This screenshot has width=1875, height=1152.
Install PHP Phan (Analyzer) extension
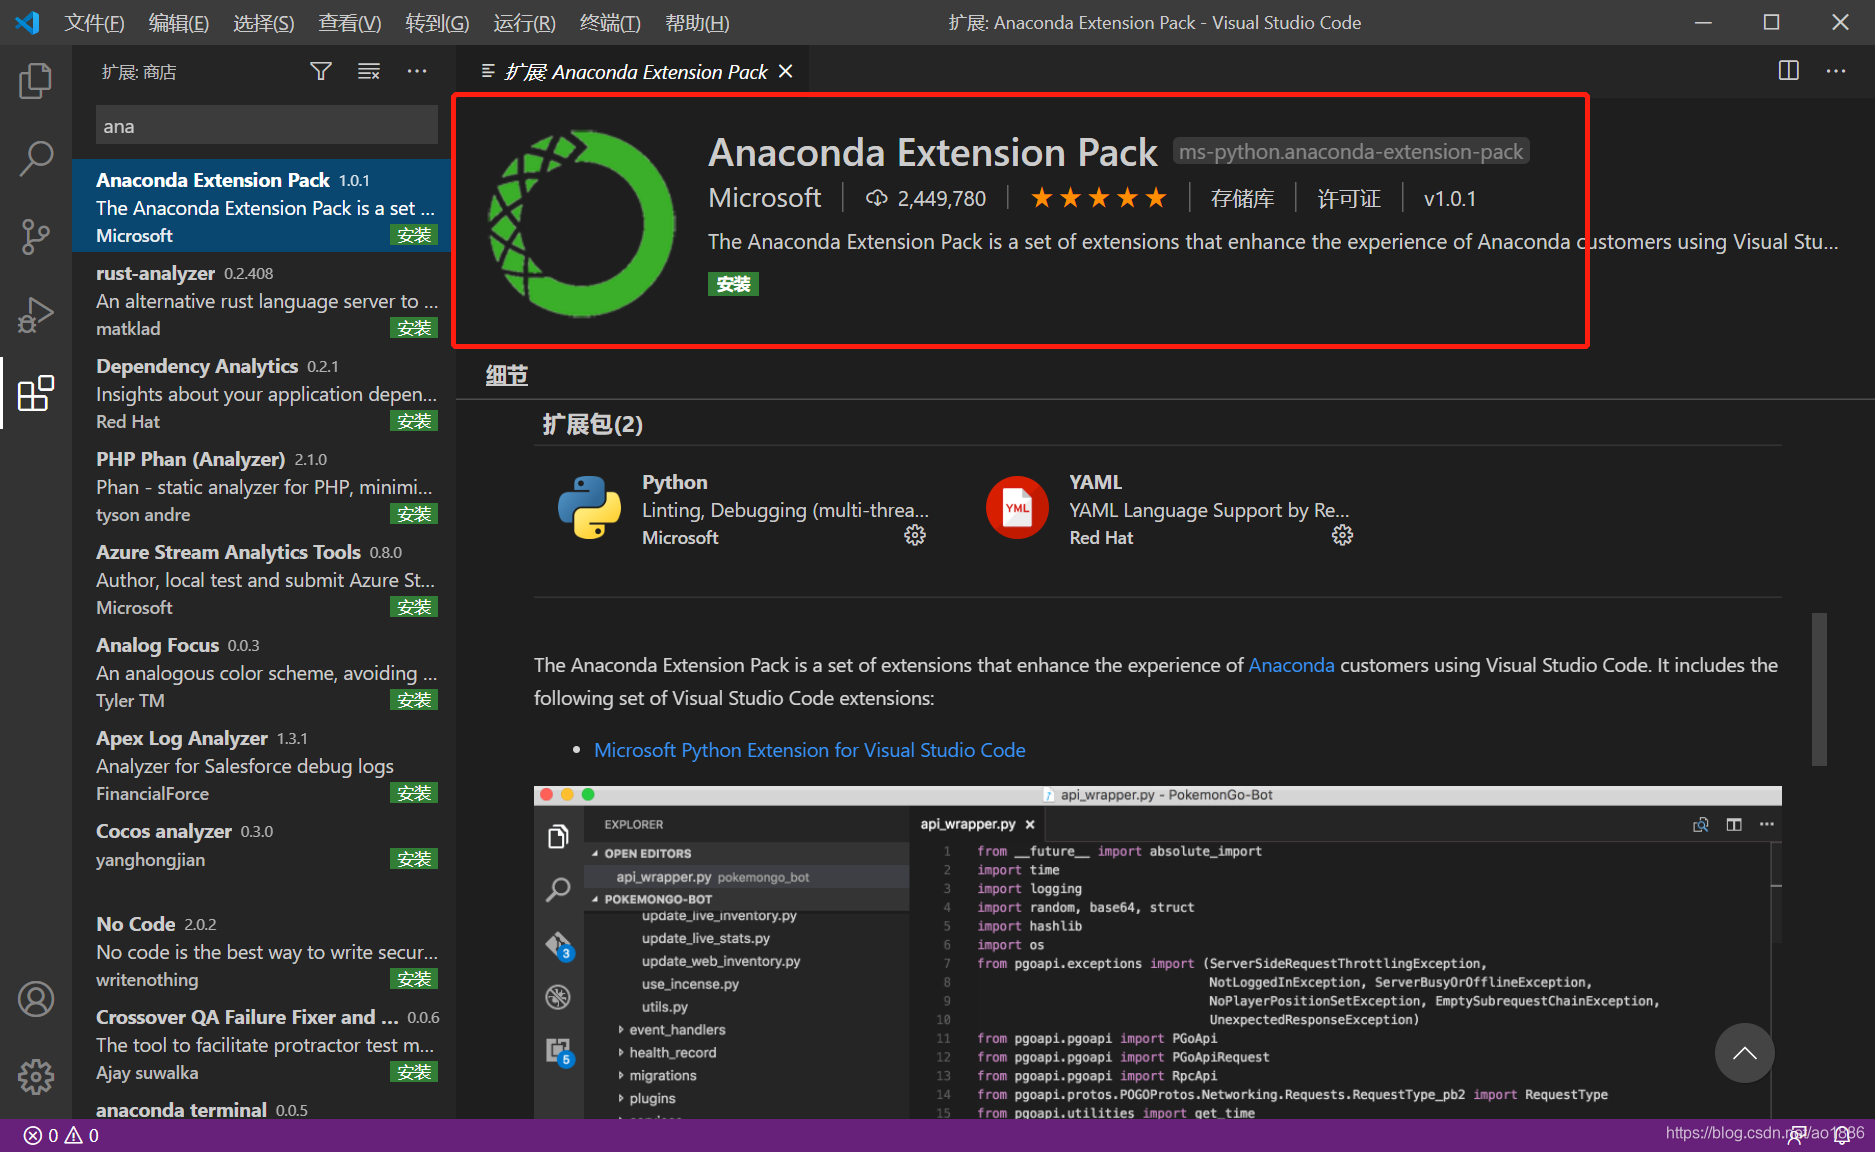coord(414,514)
